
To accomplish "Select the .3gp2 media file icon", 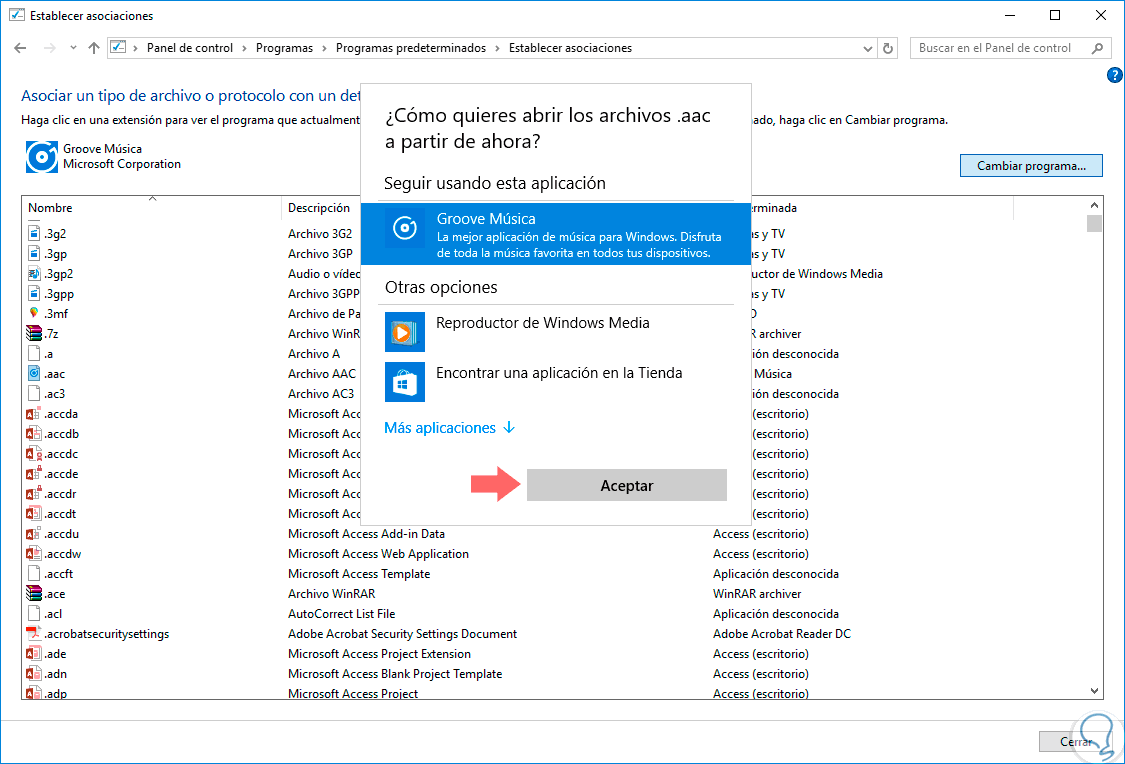I will point(34,273).
